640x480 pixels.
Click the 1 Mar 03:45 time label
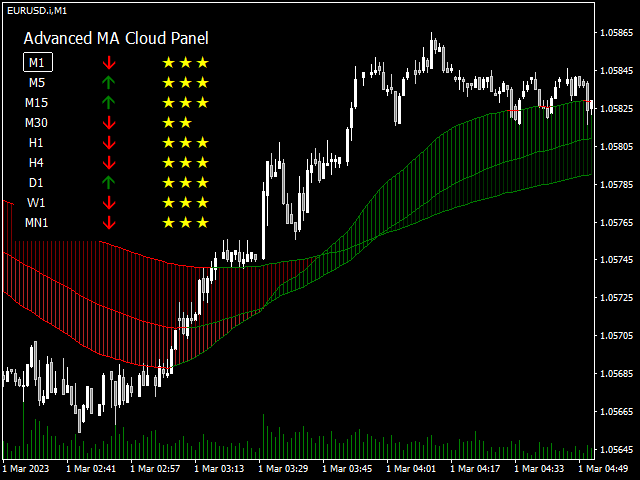coord(347,469)
